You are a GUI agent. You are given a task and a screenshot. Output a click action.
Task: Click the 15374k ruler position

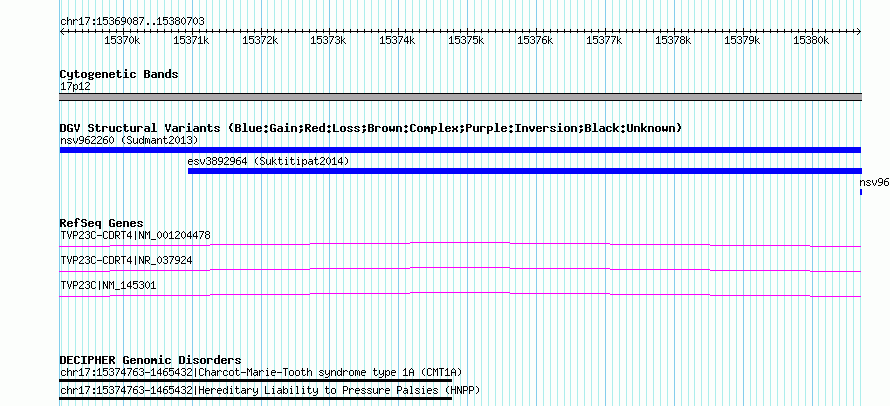click(x=397, y=40)
